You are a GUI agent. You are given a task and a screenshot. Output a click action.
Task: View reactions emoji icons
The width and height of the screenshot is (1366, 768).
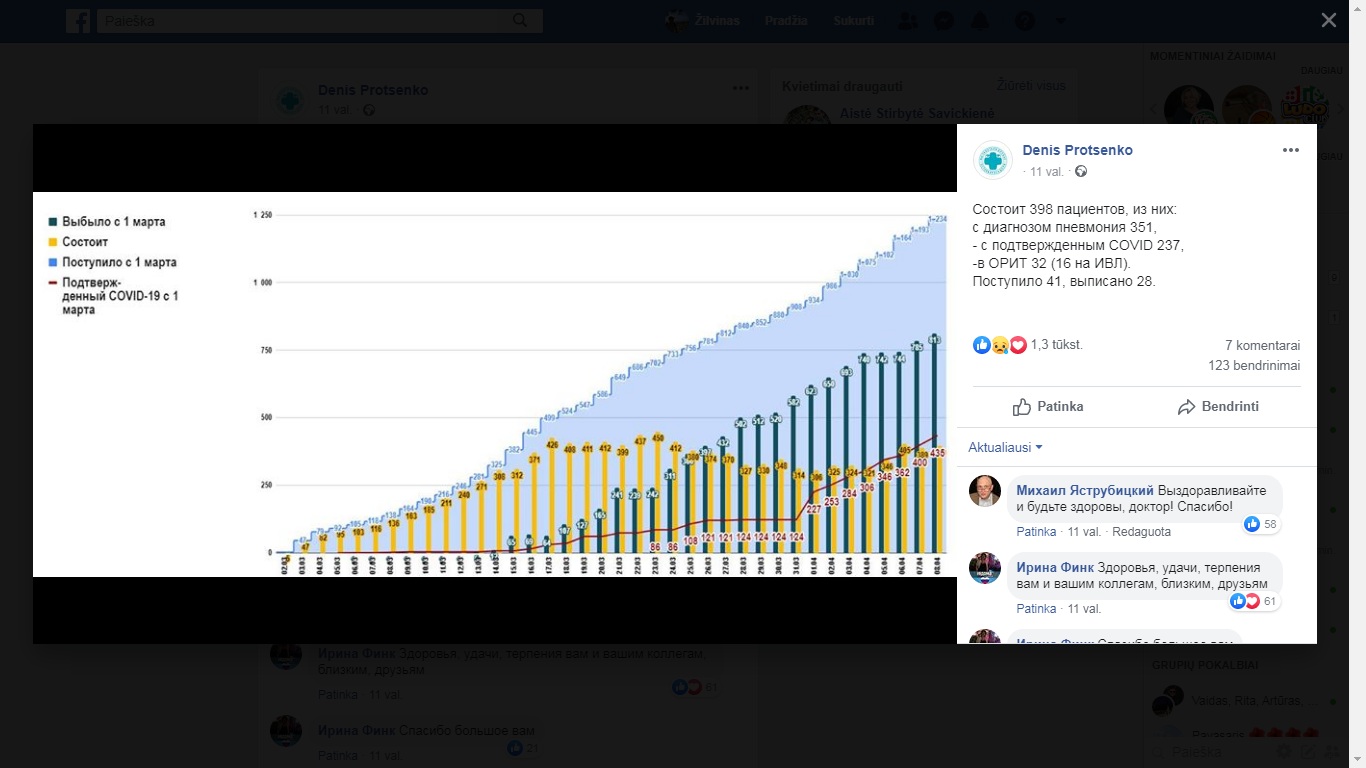pos(999,345)
